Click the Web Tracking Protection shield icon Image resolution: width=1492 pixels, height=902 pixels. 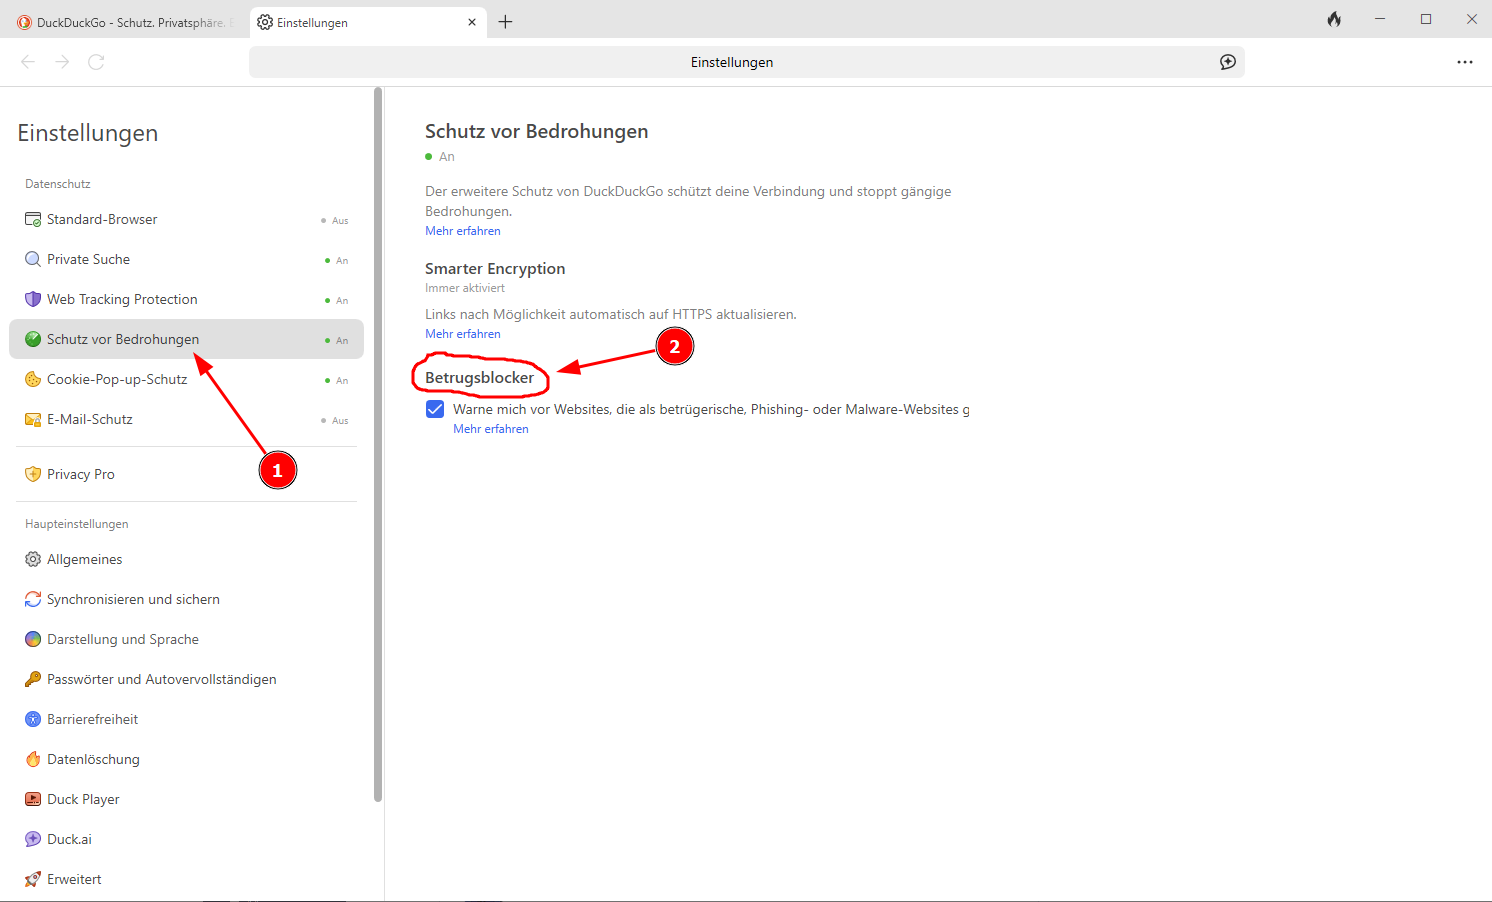tap(33, 299)
